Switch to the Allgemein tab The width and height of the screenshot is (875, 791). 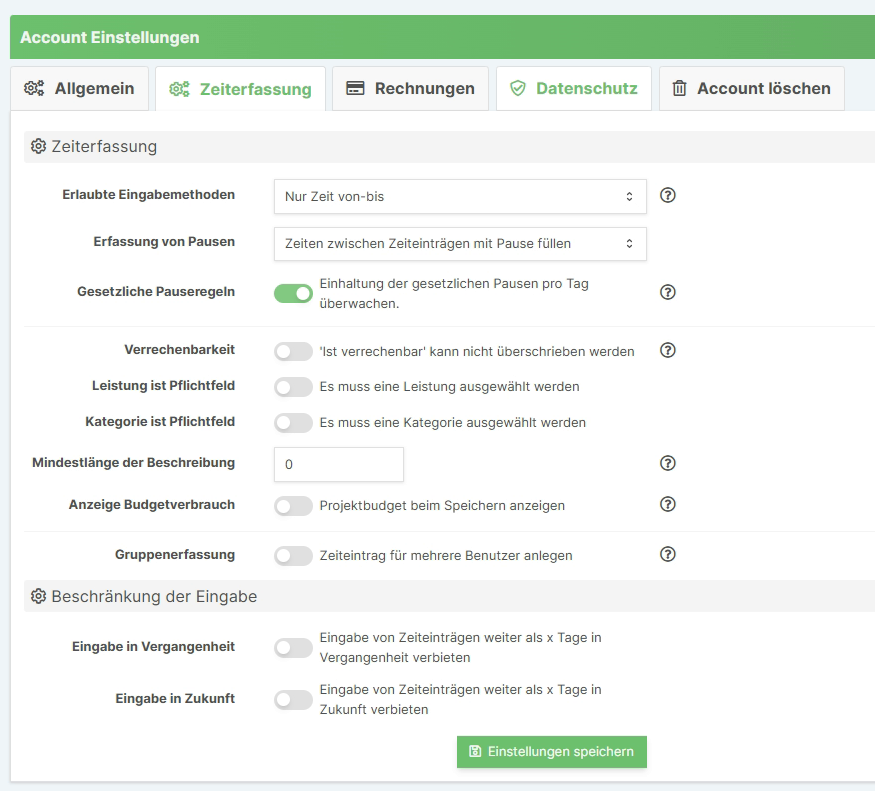coord(80,89)
